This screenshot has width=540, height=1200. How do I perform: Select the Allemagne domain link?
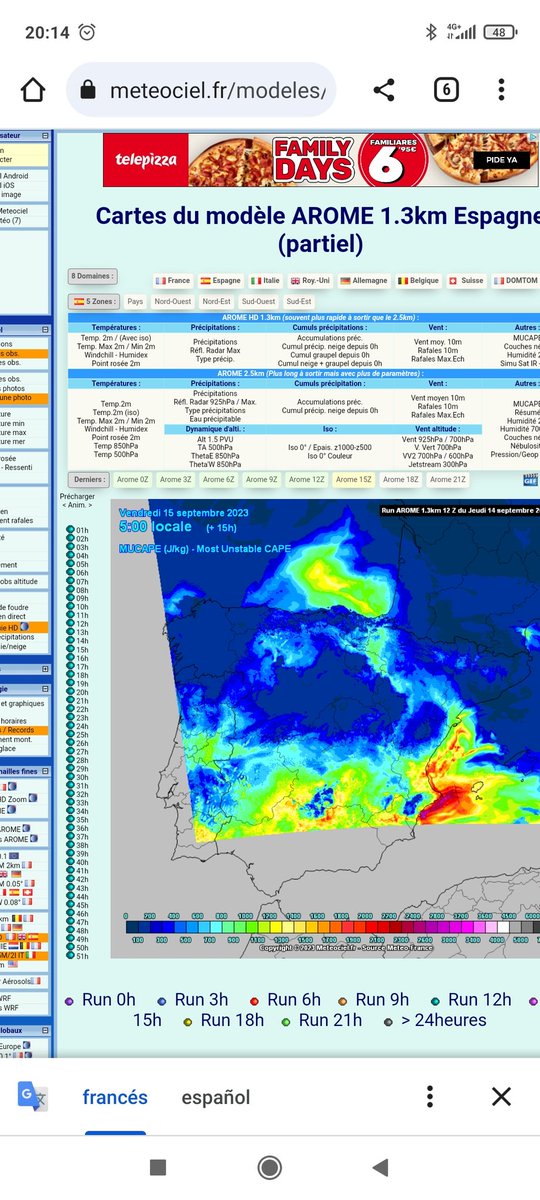coord(364,281)
